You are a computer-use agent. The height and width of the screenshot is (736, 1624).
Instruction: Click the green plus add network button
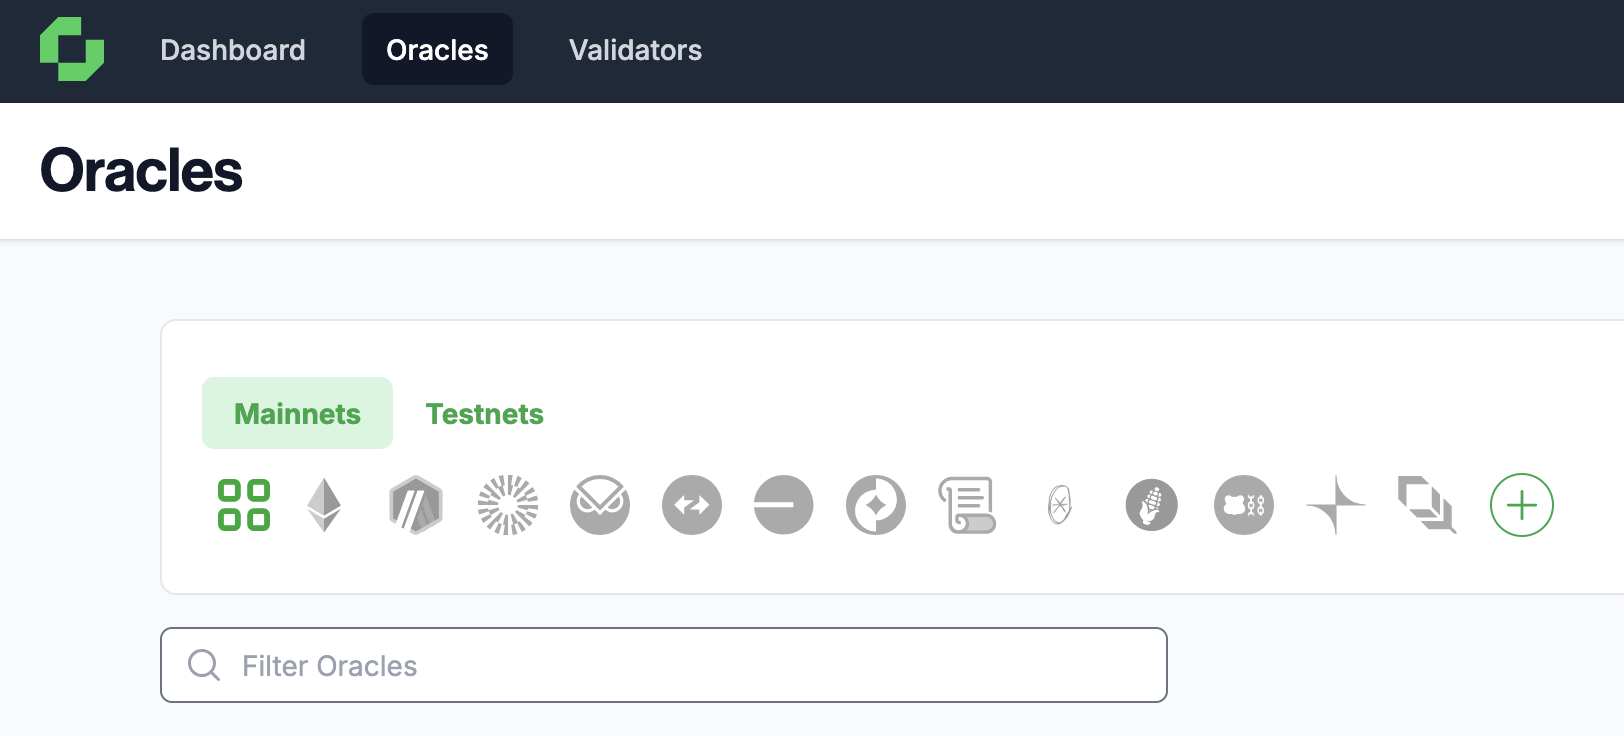(1522, 505)
